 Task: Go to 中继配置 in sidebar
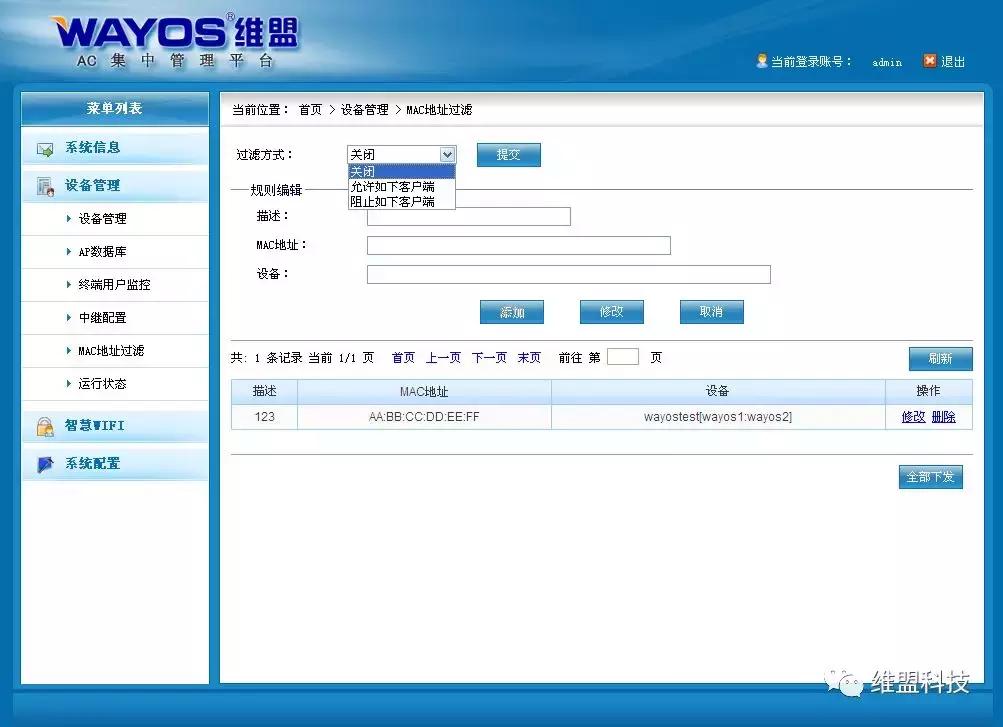click(x=102, y=318)
